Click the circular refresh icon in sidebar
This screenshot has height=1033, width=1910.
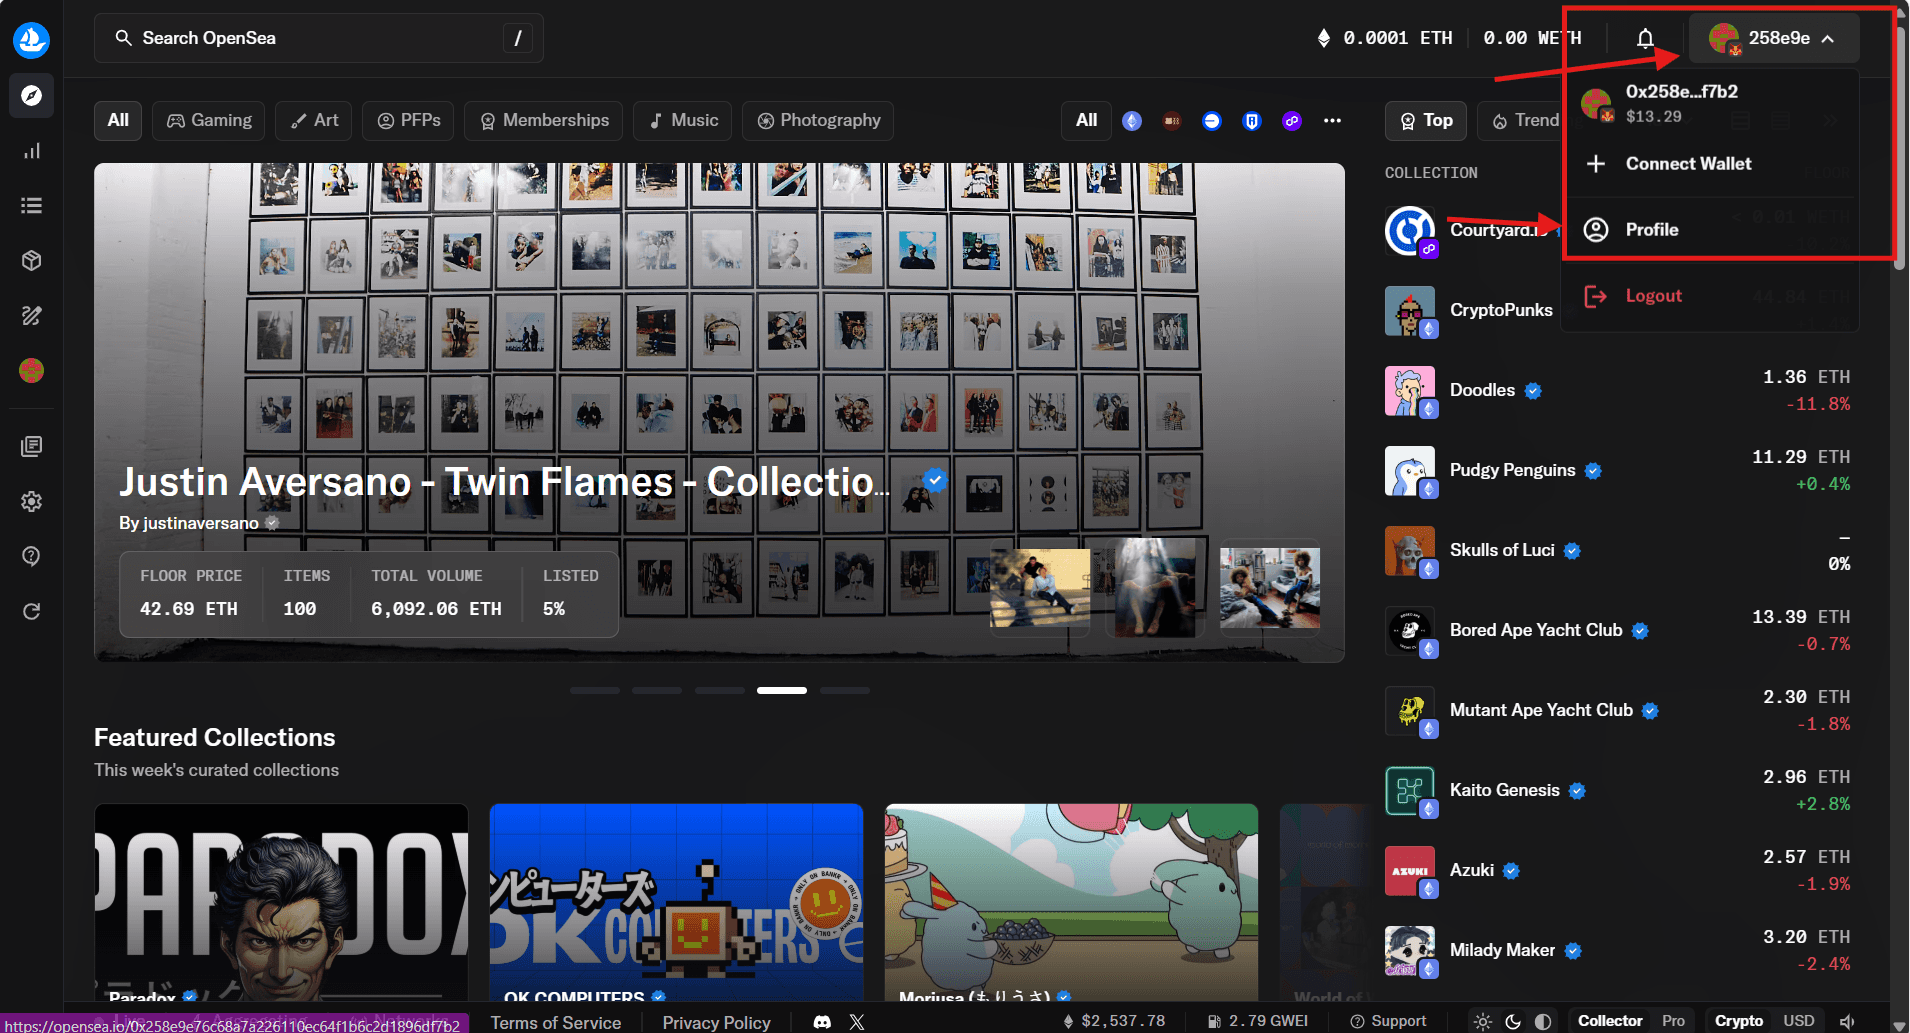(31, 611)
